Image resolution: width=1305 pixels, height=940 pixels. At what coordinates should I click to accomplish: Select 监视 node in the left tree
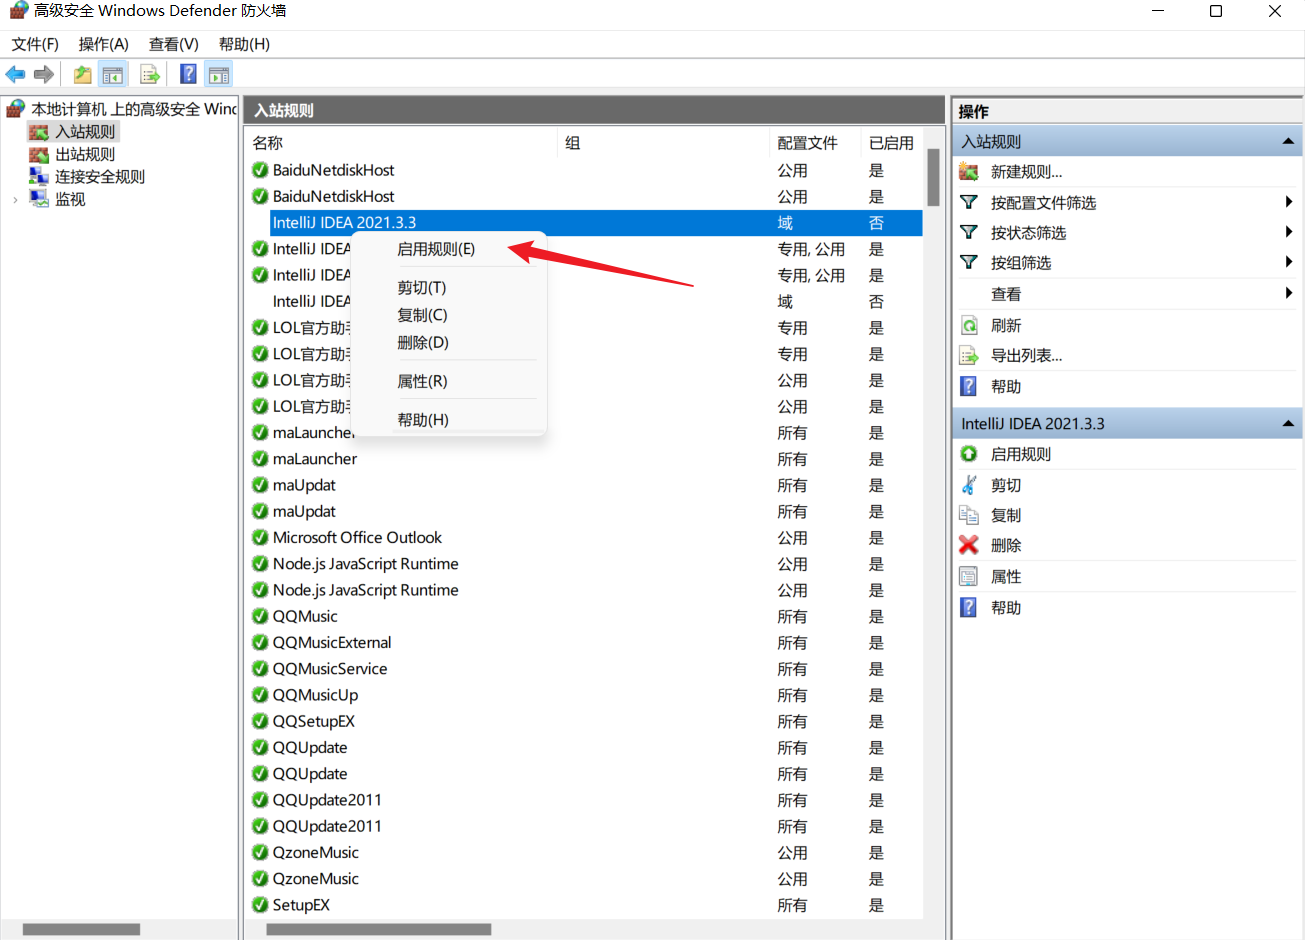pos(70,199)
